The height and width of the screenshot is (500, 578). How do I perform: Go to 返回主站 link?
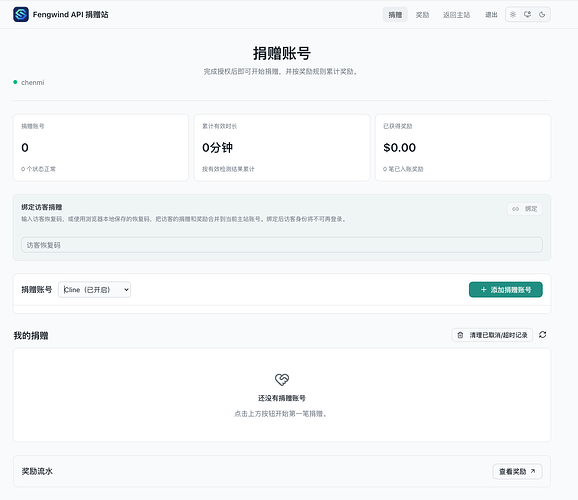pos(456,15)
